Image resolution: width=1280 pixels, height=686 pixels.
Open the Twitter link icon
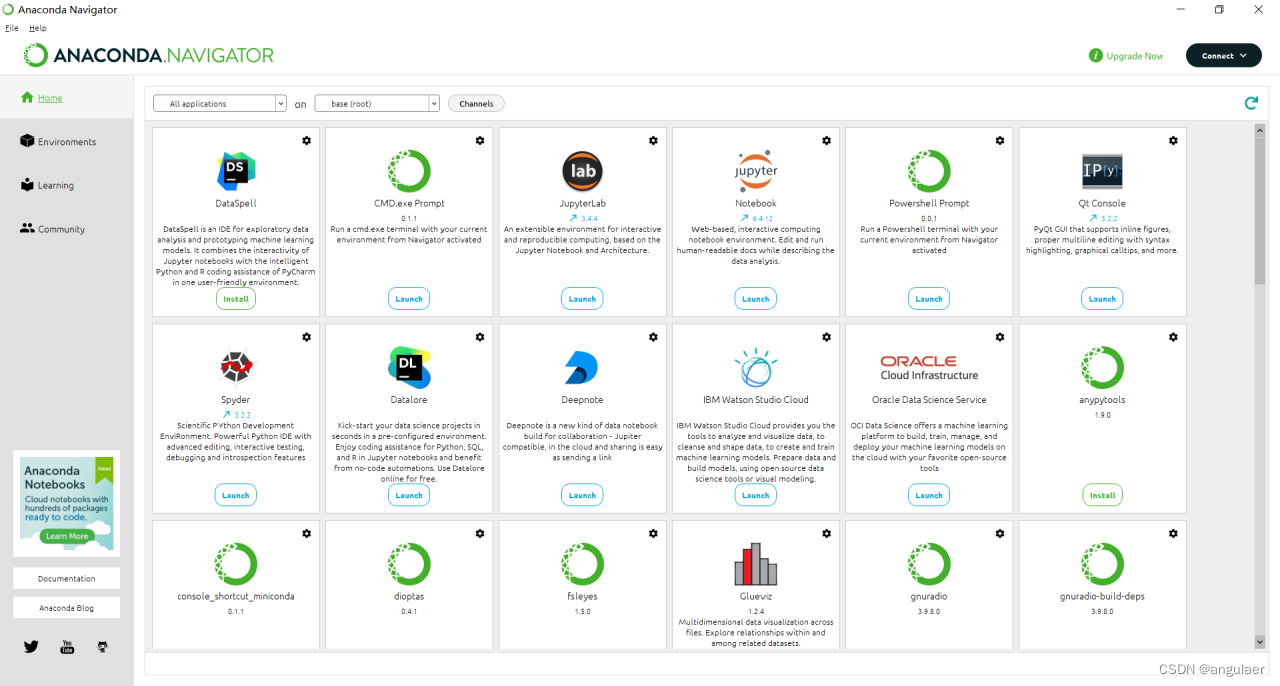tap(31, 647)
